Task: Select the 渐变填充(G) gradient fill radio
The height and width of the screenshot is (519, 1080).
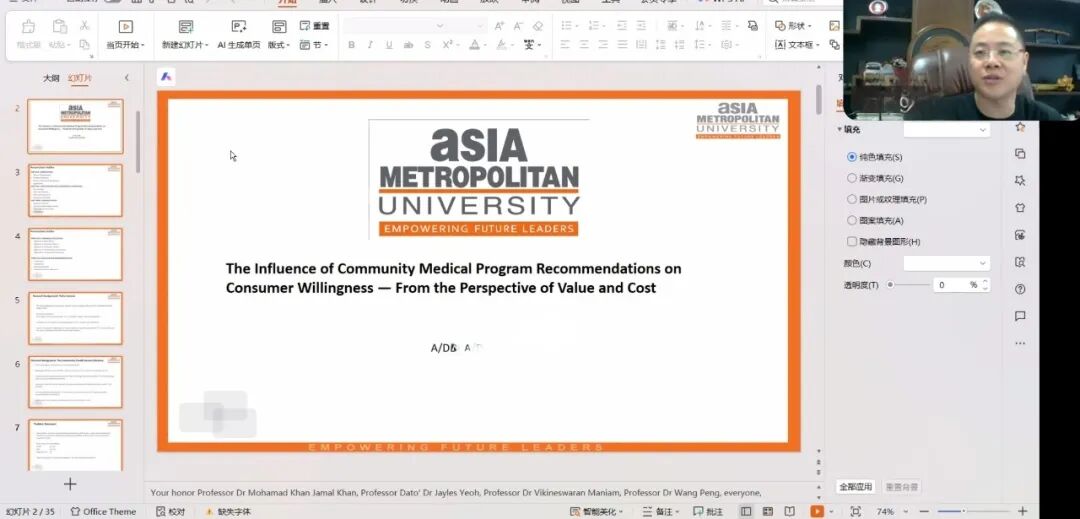Action: [x=852, y=178]
